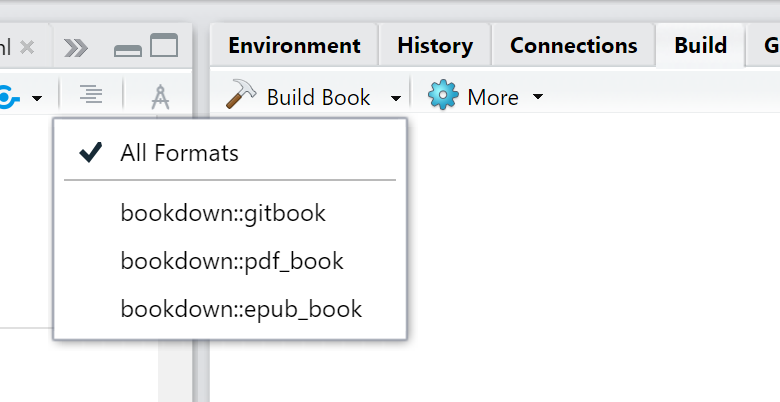Click the More gear icon
Image resolution: width=780 pixels, height=402 pixels.
[443, 96]
